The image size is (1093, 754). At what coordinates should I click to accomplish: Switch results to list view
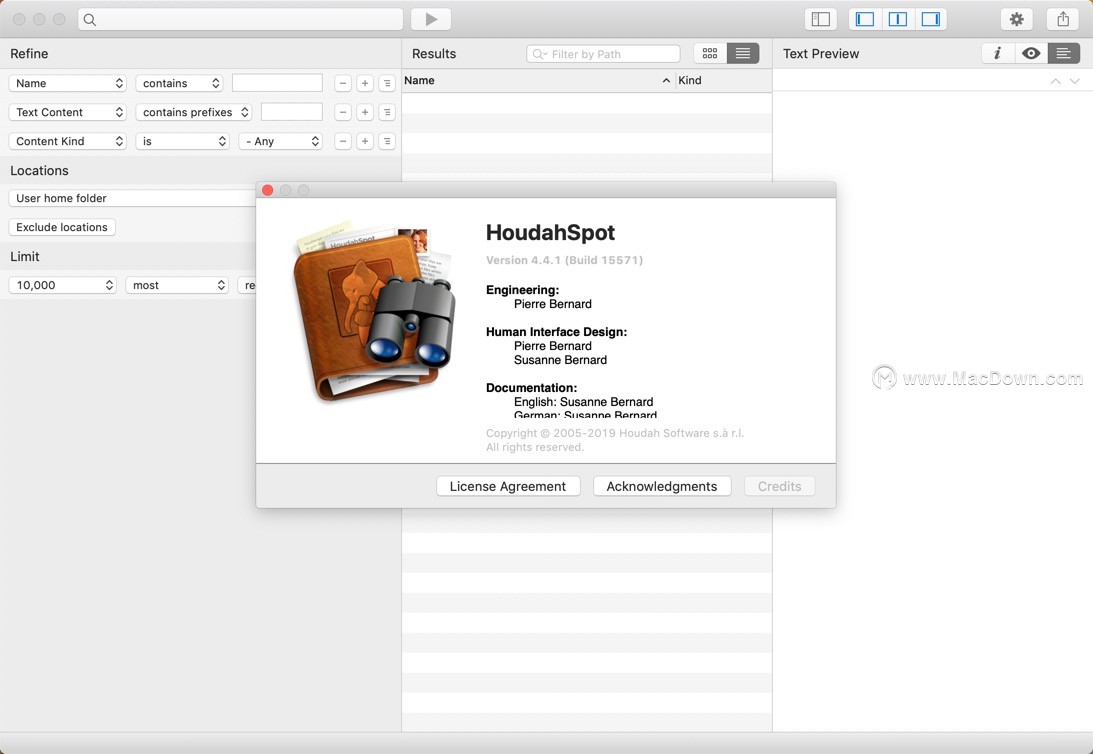click(x=742, y=54)
